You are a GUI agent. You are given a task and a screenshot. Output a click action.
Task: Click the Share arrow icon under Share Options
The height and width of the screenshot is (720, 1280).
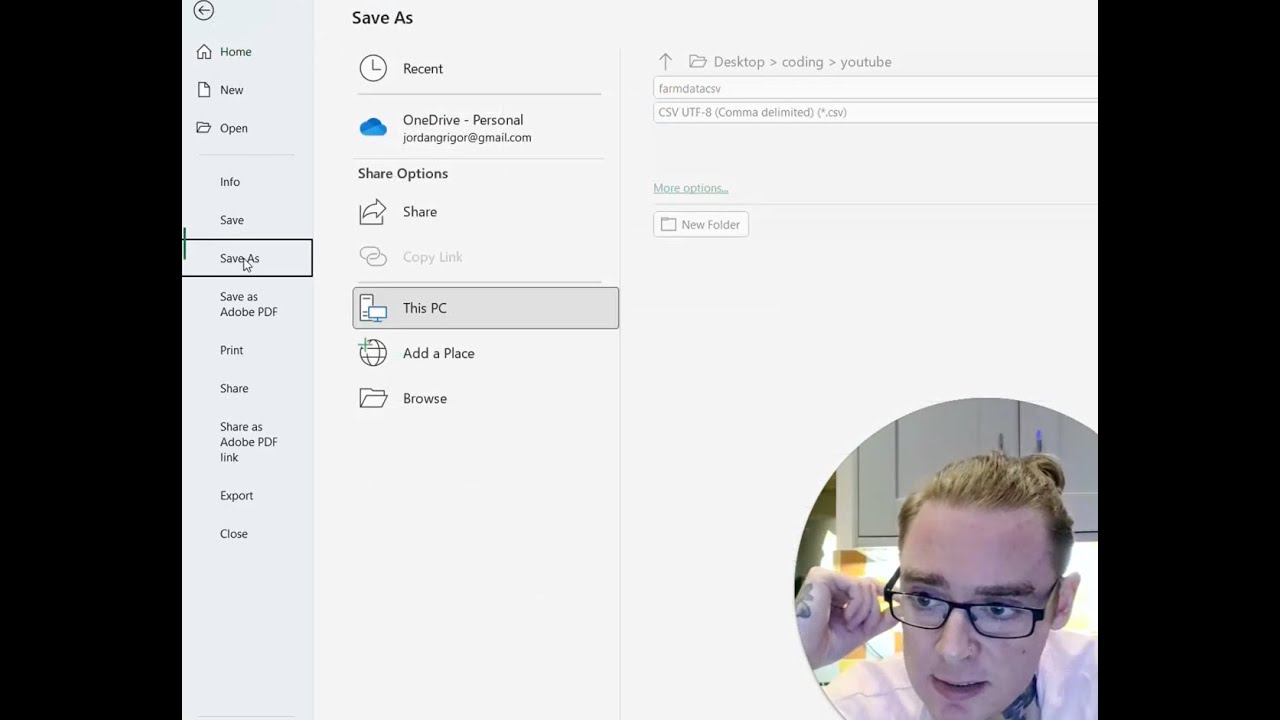(373, 212)
